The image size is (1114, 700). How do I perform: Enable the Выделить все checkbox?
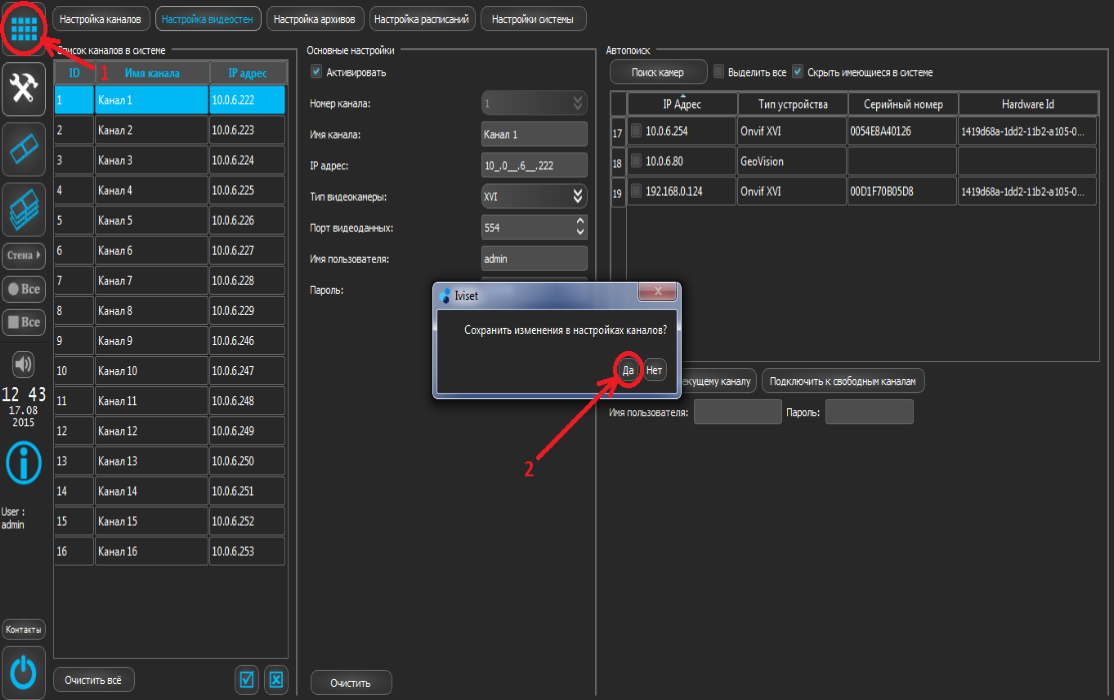718,72
